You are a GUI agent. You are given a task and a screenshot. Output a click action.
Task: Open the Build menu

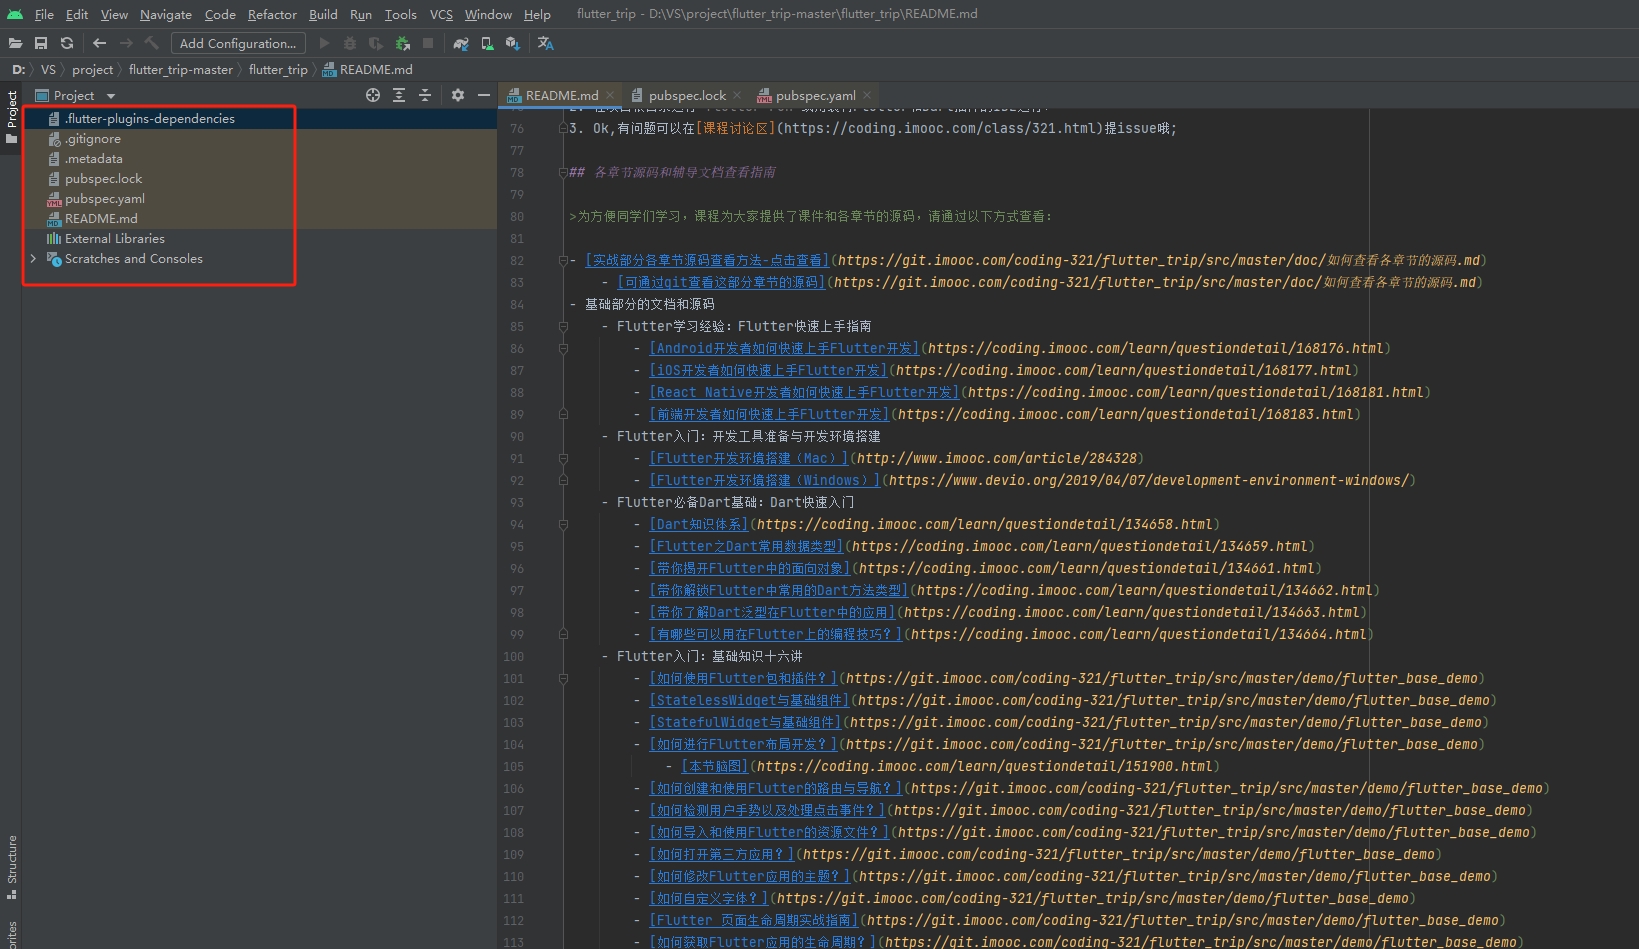(x=323, y=14)
